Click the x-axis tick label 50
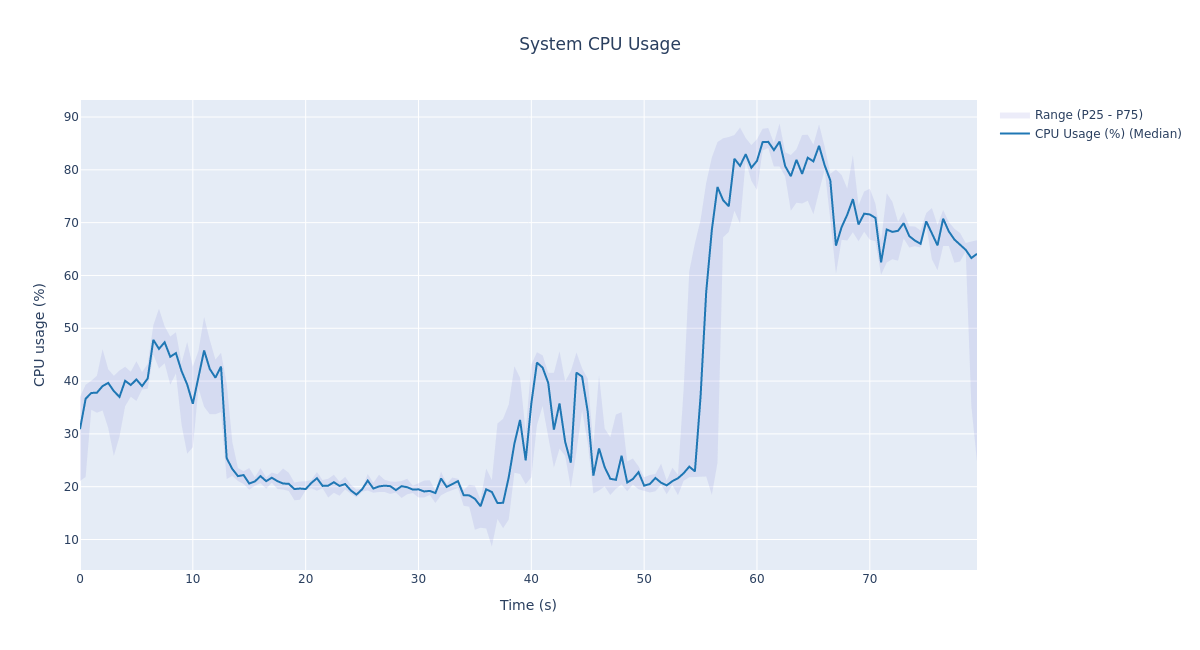The image size is (1200, 650). pos(644,579)
